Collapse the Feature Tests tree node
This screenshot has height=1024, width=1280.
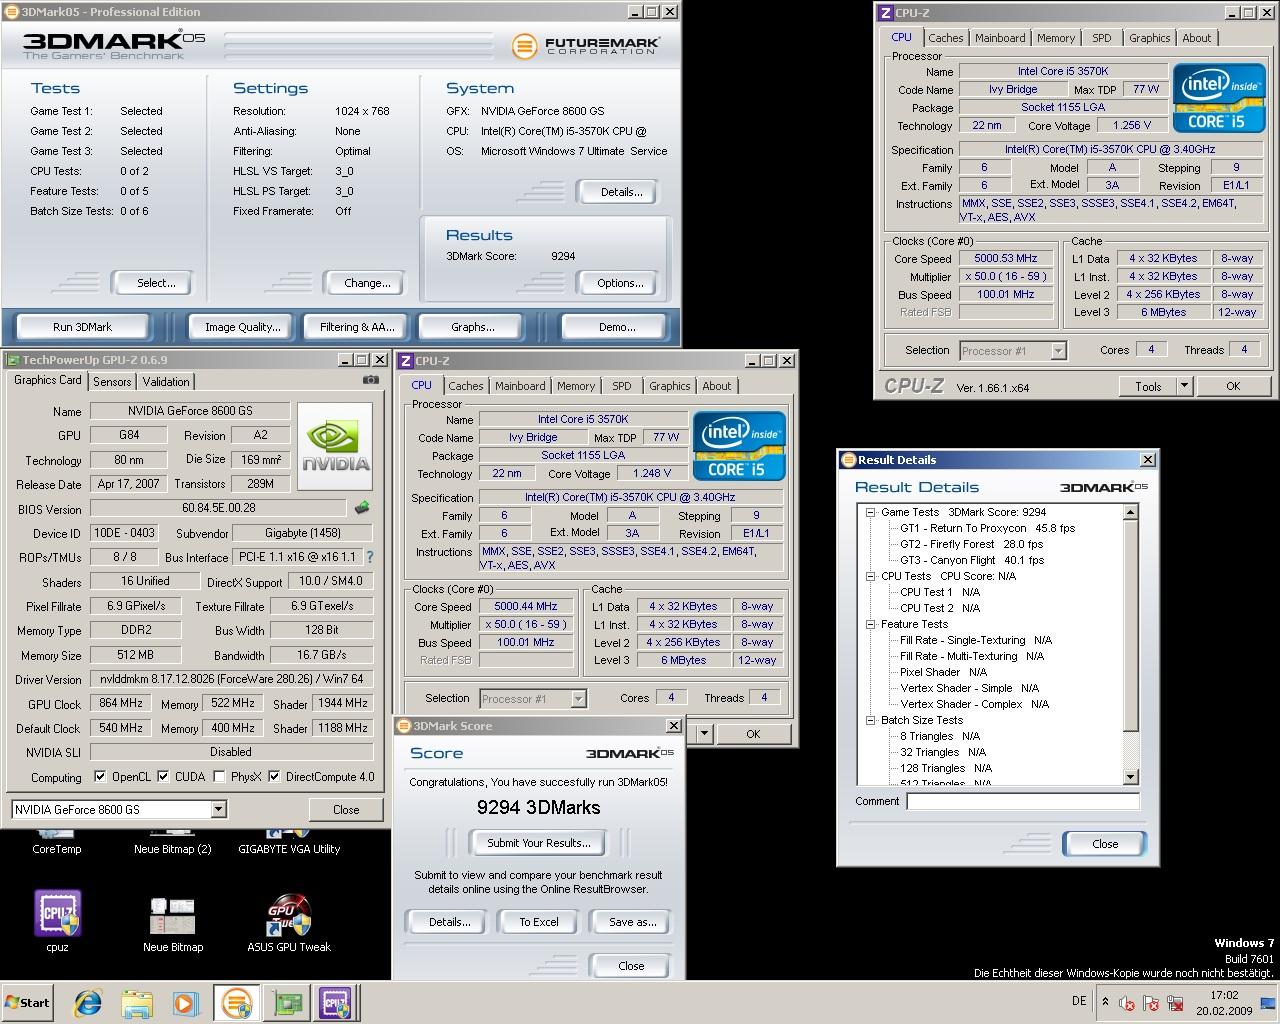click(x=871, y=624)
